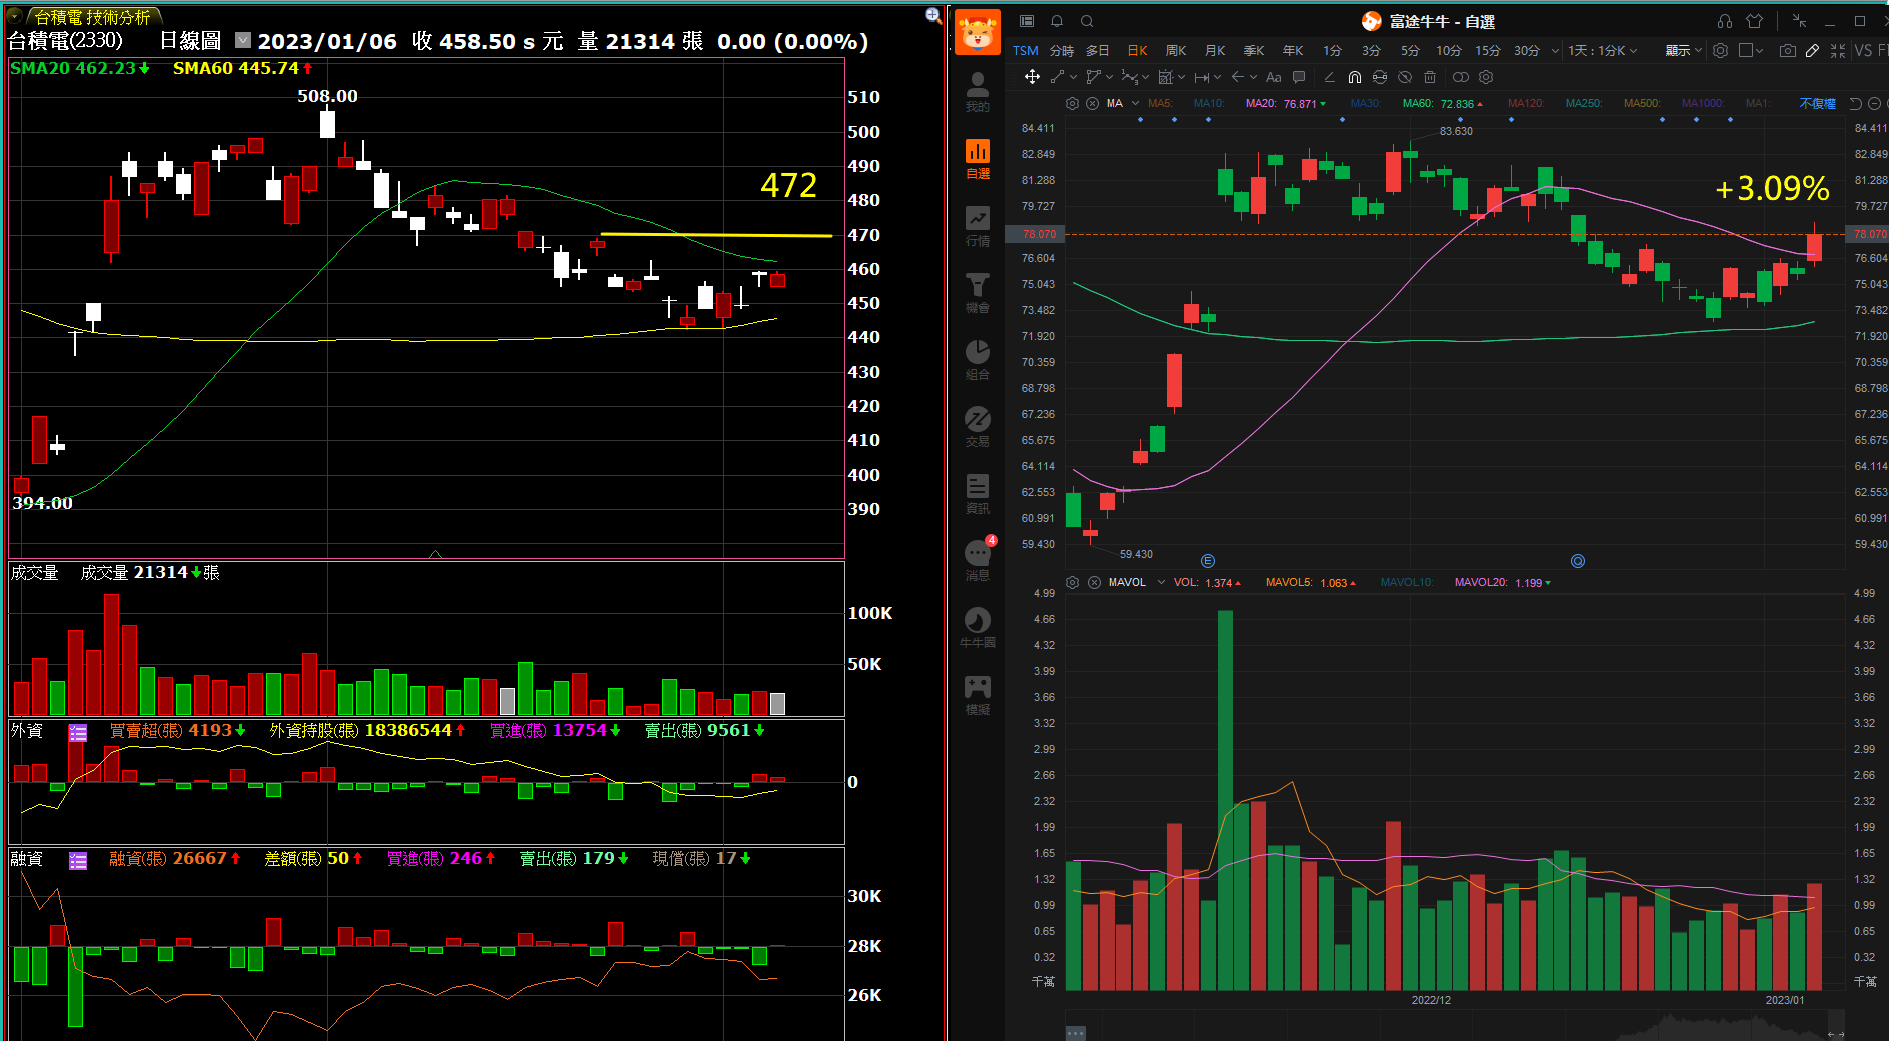The height and width of the screenshot is (1041, 1889).
Task: Expand MAVOL indicator selector dropdown
Action: click(1161, 582)
